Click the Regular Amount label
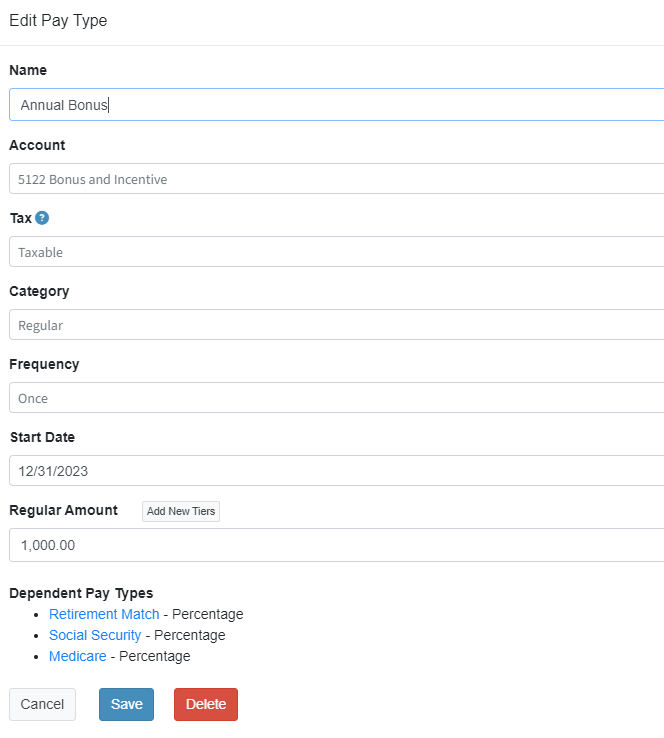Screen dimensions: 664x738 (x=64, y=510)
